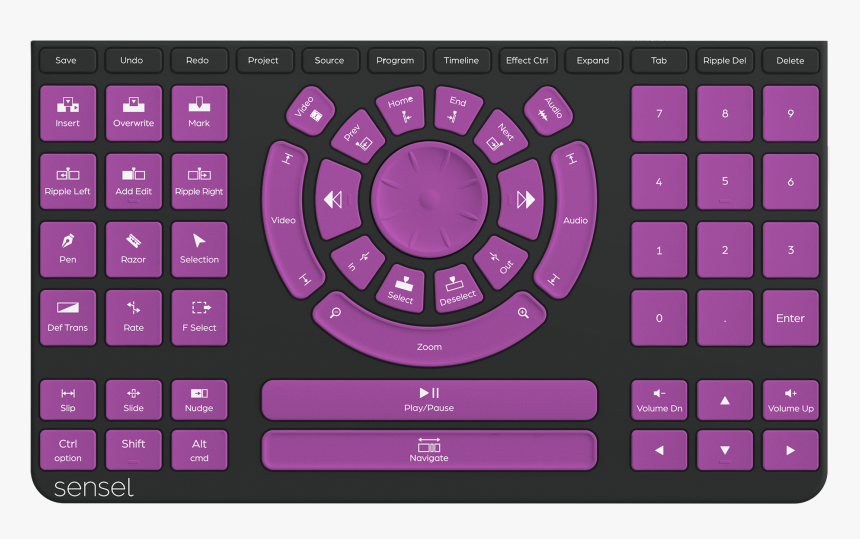Tap the Ctrl option modifier key
The width and height of the screenshot is (860, 539).
[x=67, y=450]
